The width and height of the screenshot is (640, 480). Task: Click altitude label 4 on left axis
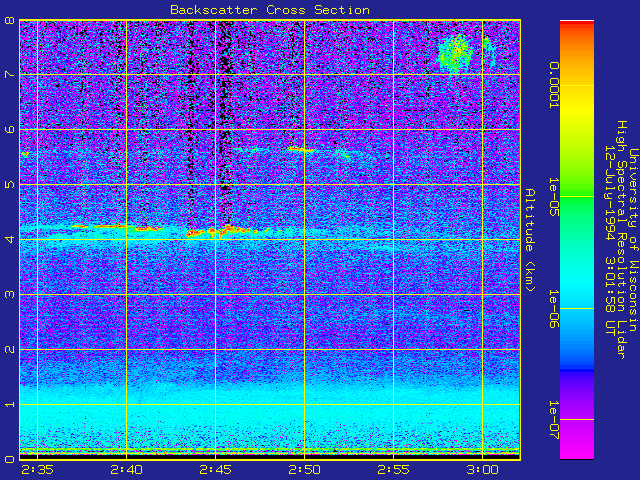click(x=9, y=239)
